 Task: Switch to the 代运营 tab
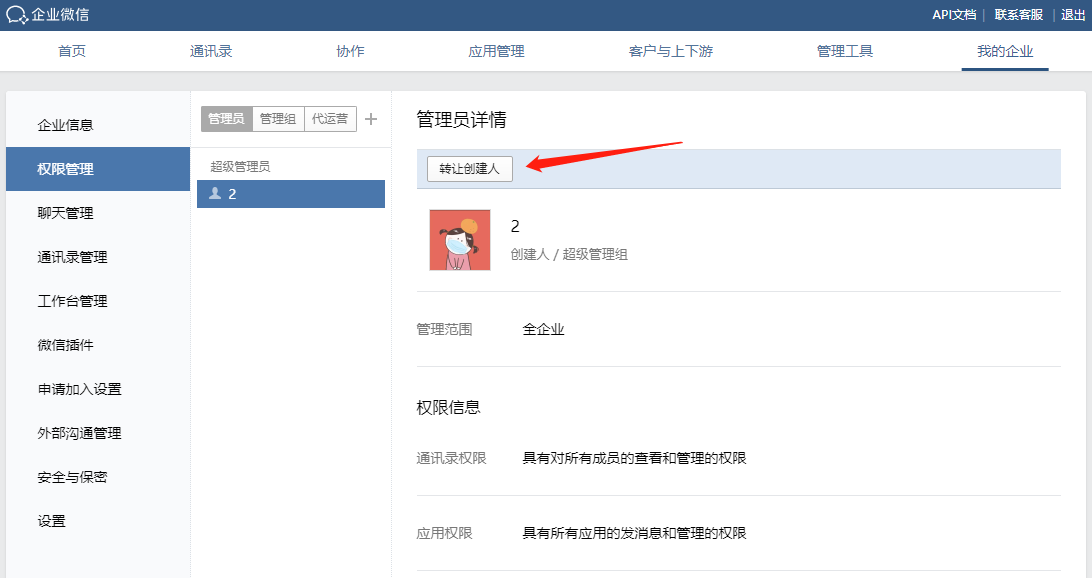point(330,119)
